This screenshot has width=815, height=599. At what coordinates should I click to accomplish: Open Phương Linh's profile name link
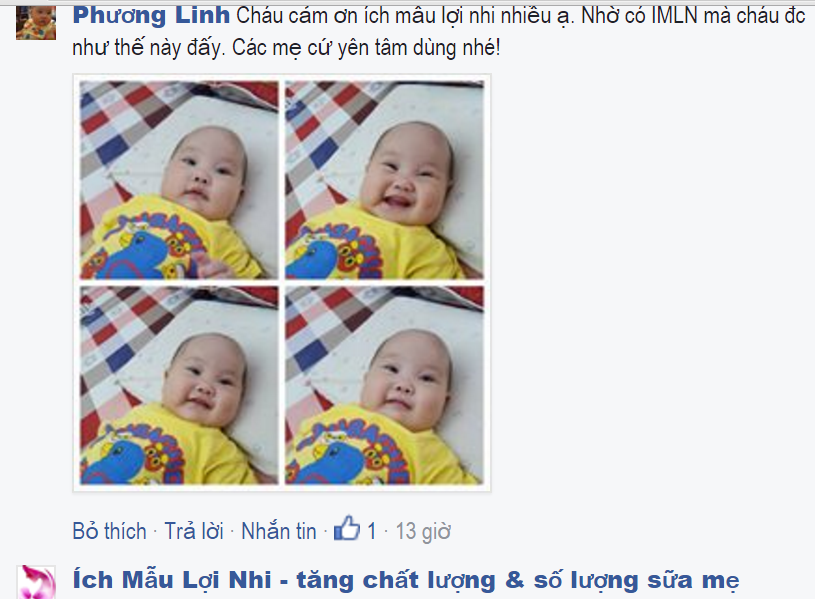coord(151,16)
